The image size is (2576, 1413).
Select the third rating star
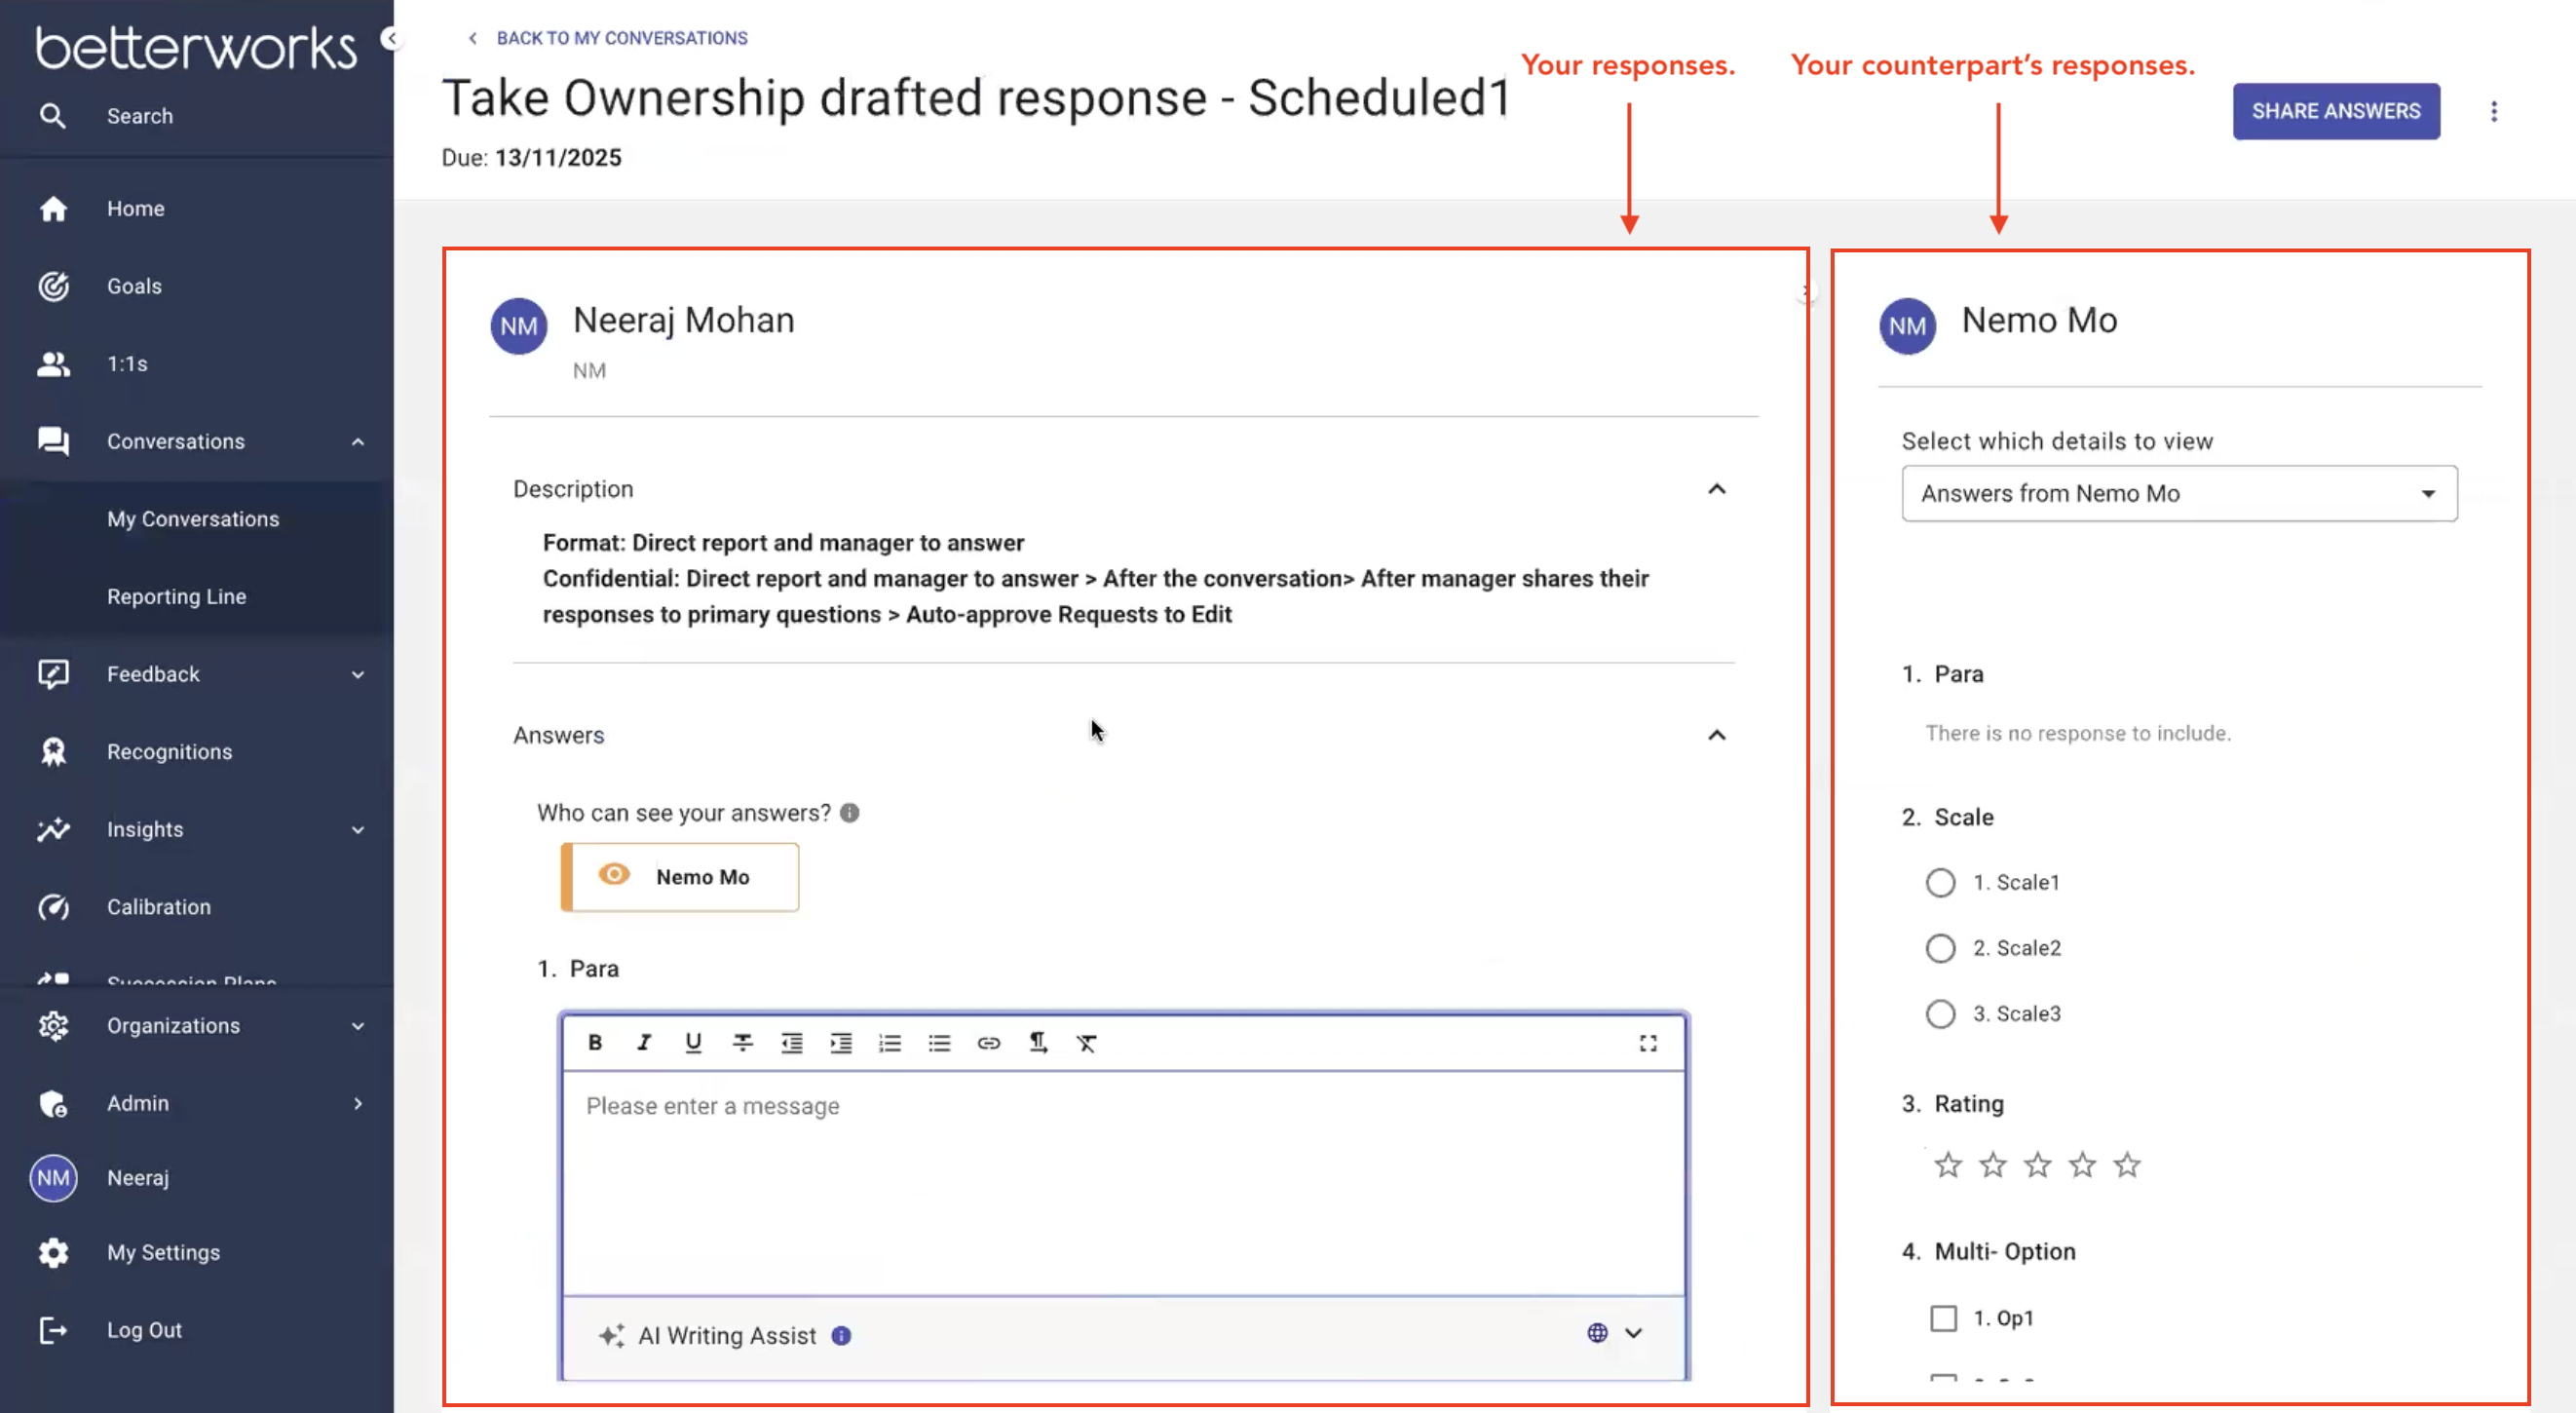[x=2037, y=1165]
